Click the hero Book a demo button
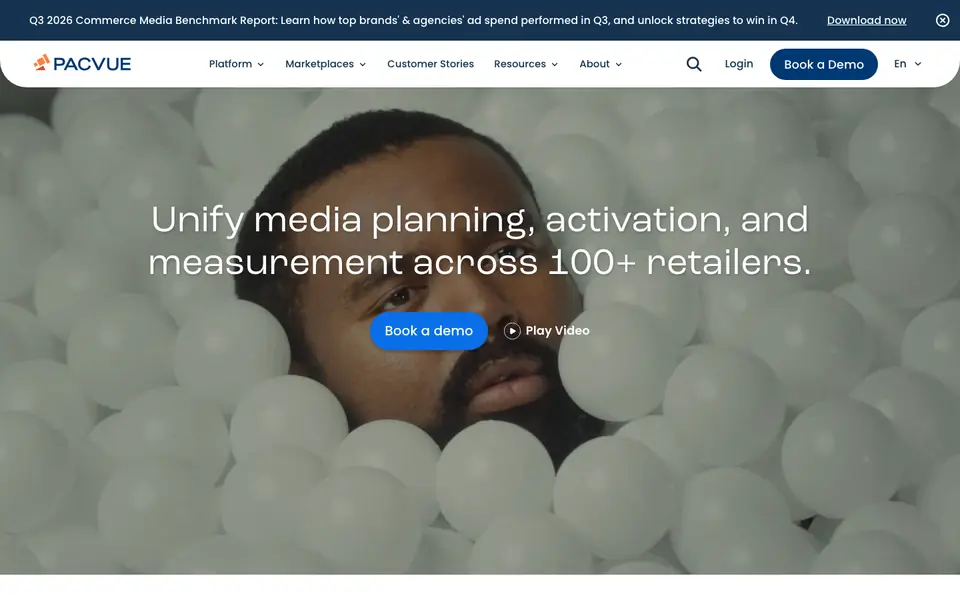The width and height of the screenshot is (960, 600). coord(429,331)
